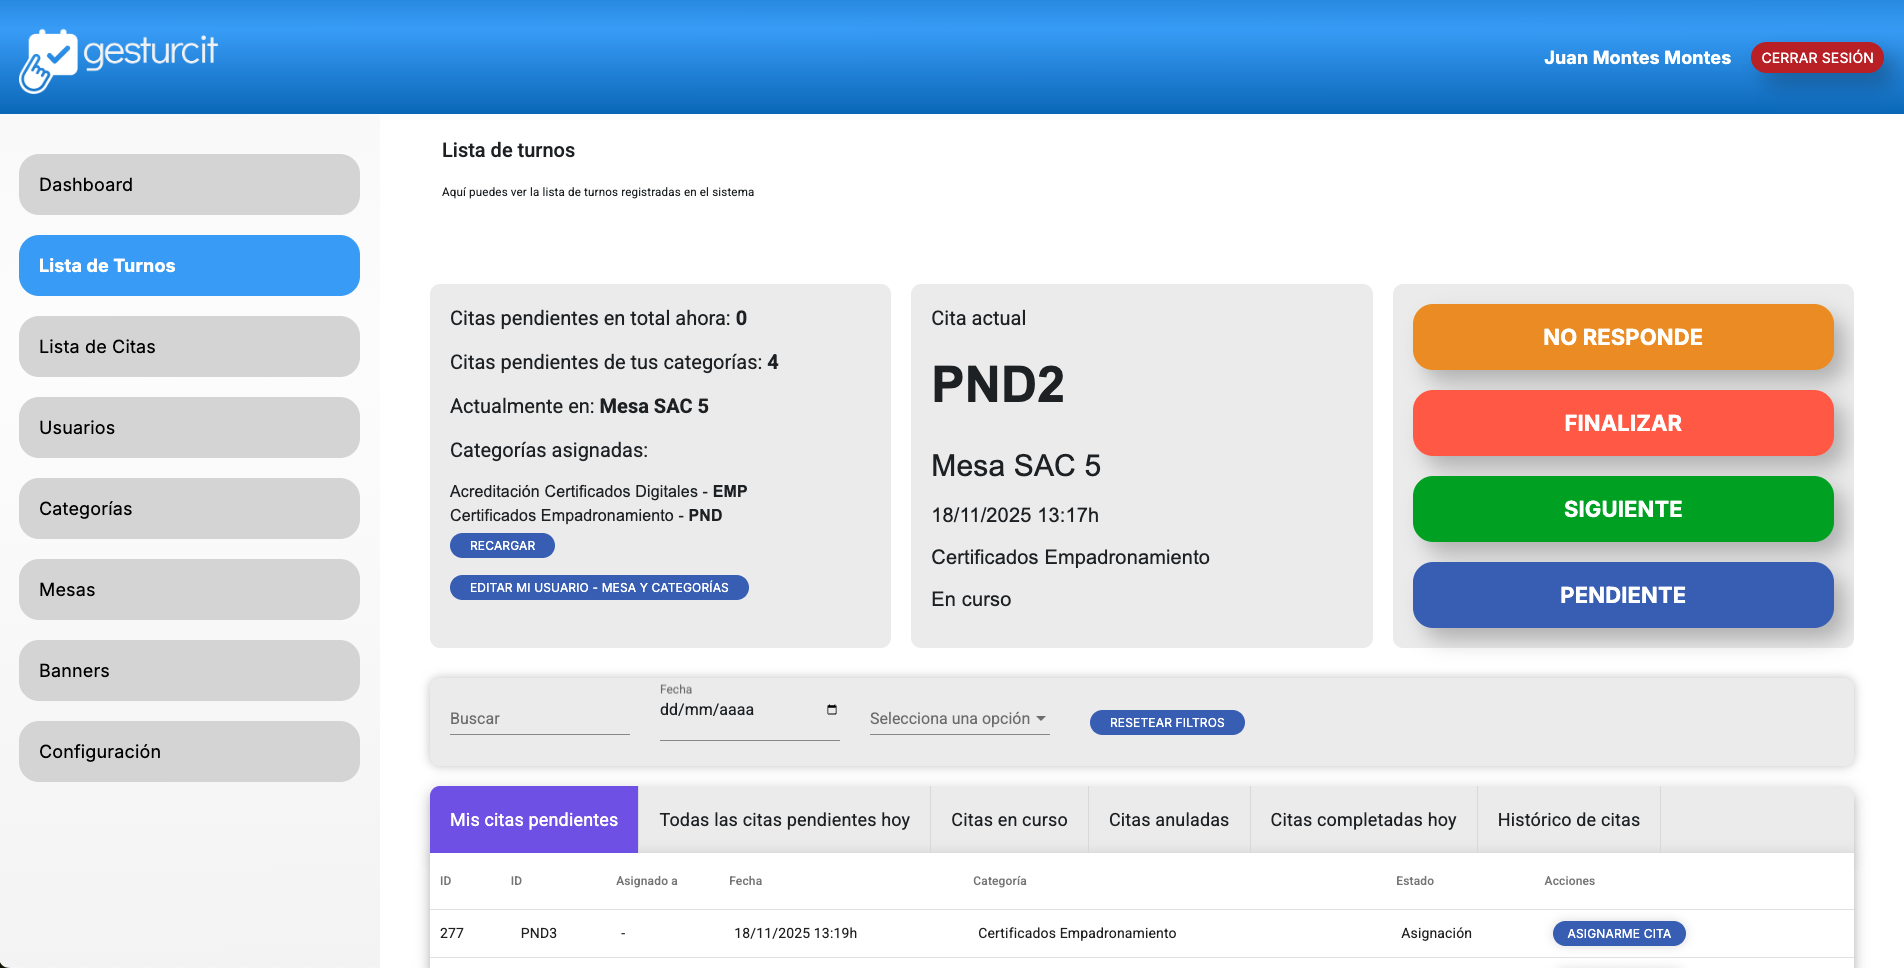Open the Configuración section
Screen dimensions: 1904x968
click(x=188, y=751)
